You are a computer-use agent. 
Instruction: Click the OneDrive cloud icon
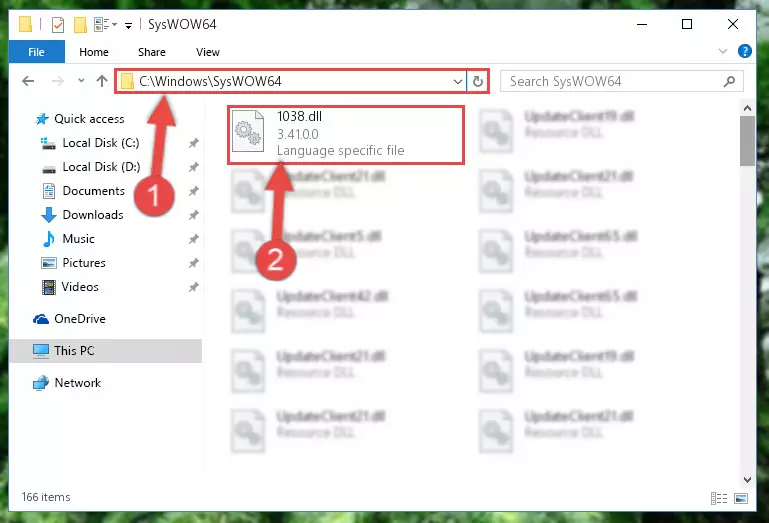tap(41, 319)
